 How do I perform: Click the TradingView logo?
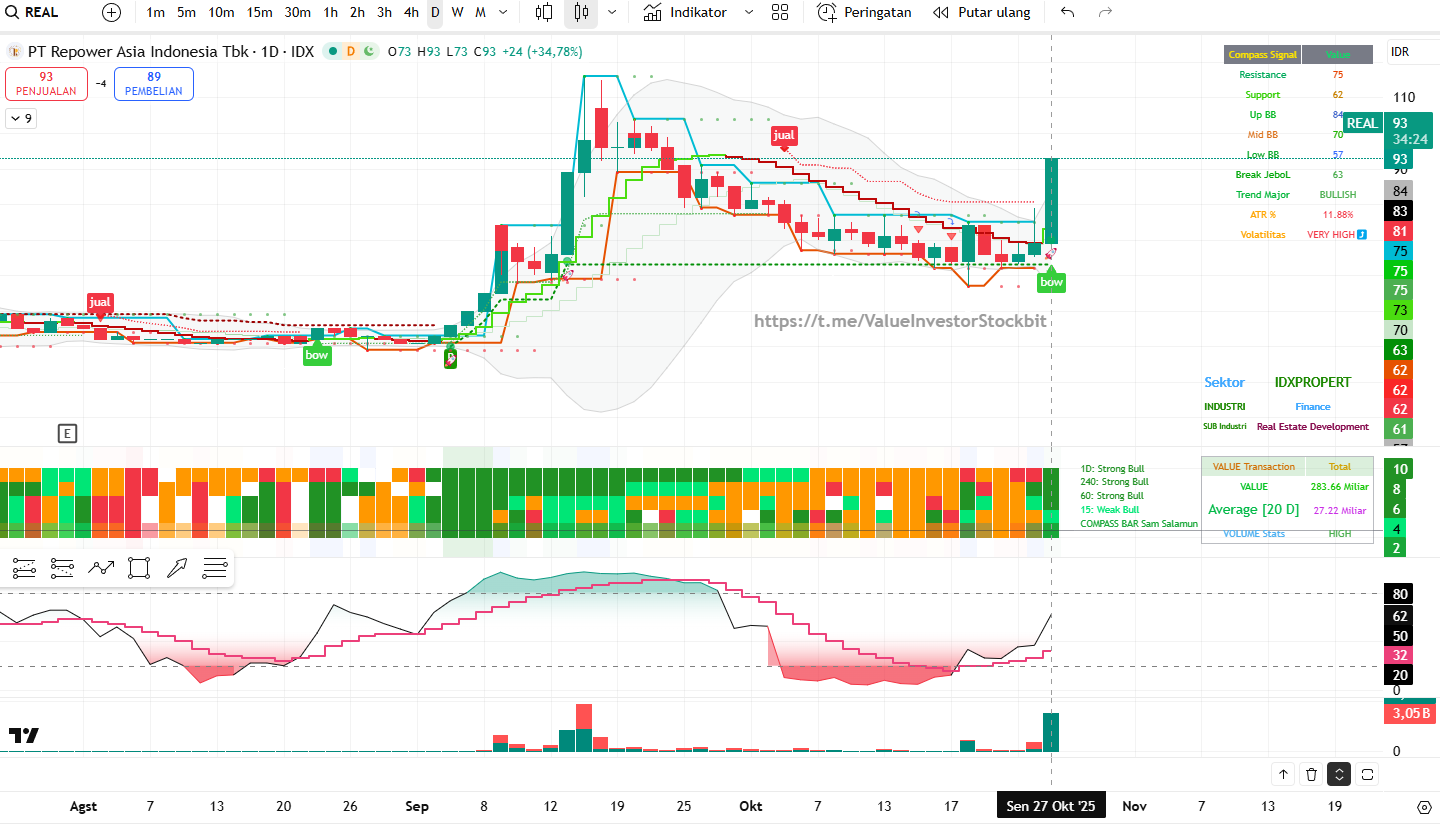[24, 735]
